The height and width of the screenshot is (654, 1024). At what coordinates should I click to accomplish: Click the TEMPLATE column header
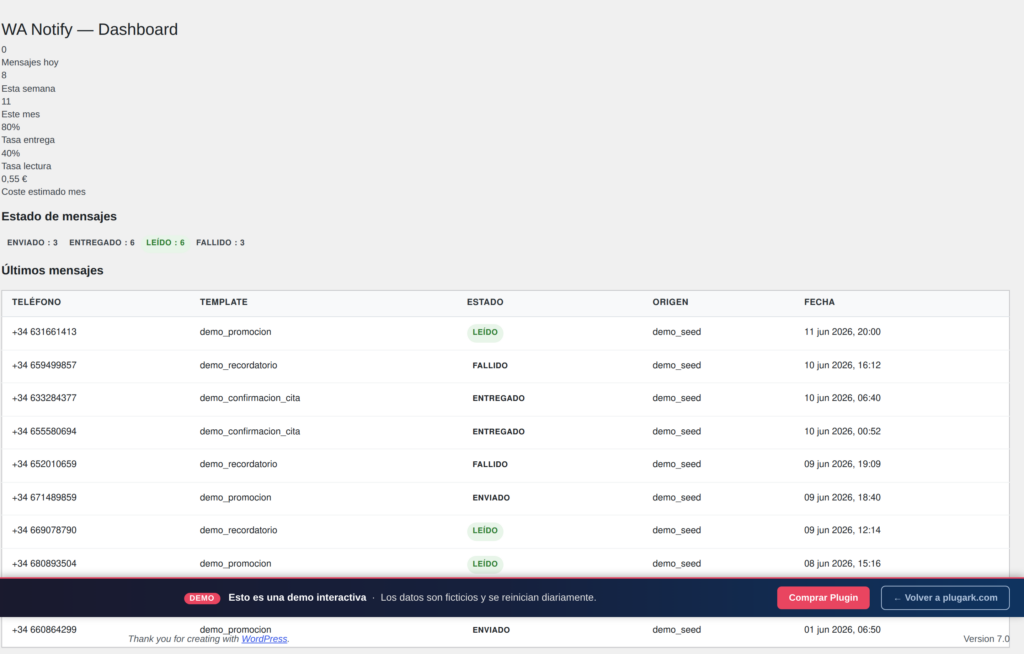point(223,302)
